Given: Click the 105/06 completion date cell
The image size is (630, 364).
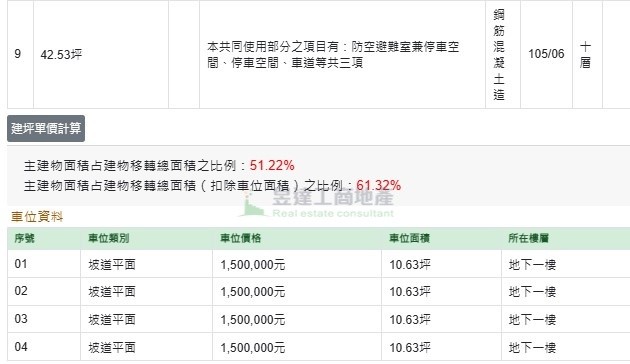Looking at the screenshot, I should pos(546,54).
